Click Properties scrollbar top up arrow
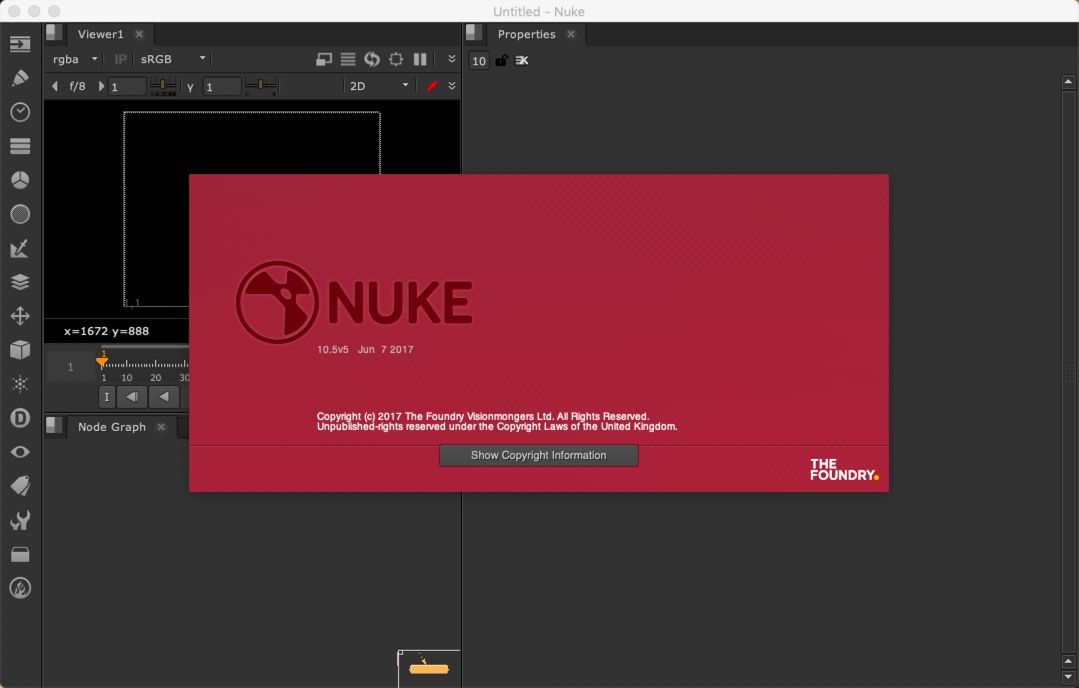Screen dimensions: 1079x688 click(x=1068, y=82)
